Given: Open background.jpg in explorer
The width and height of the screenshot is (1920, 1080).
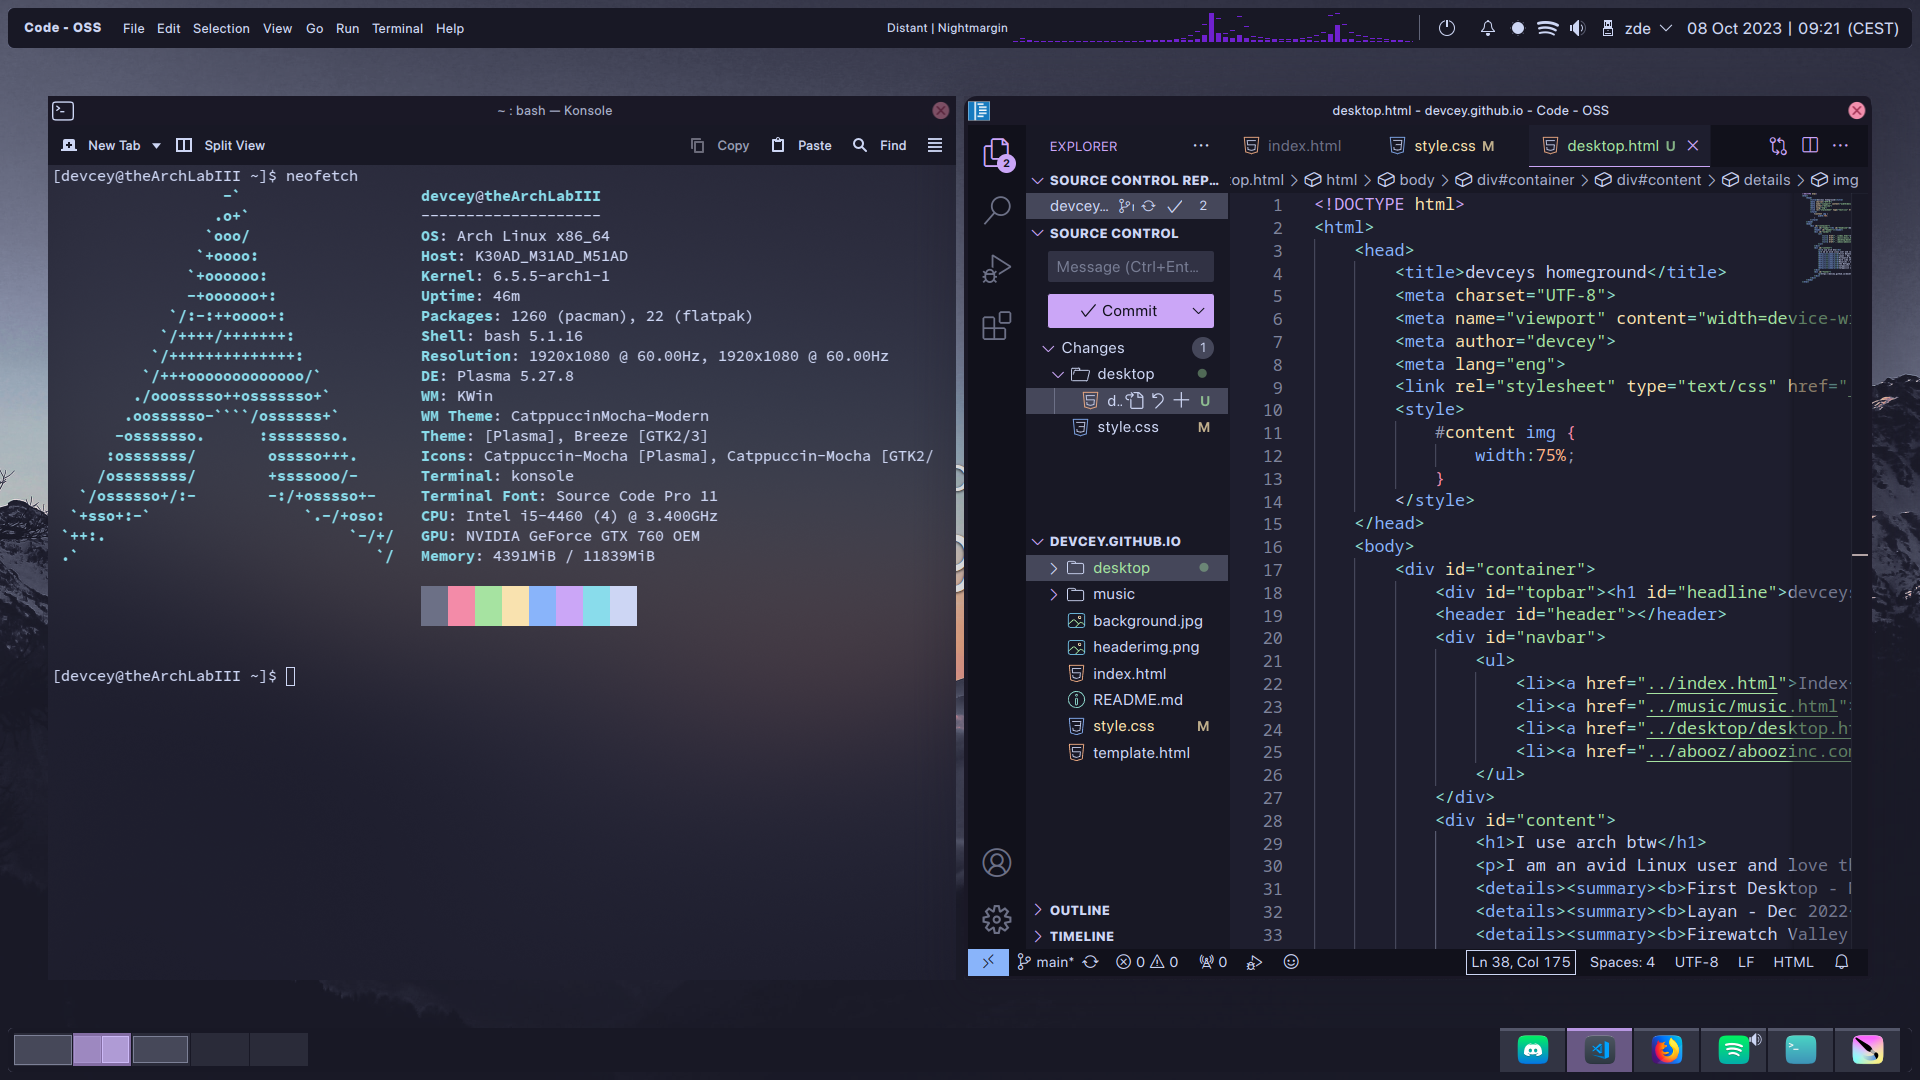Looking at the screenshot, I should coord(1127,621).
